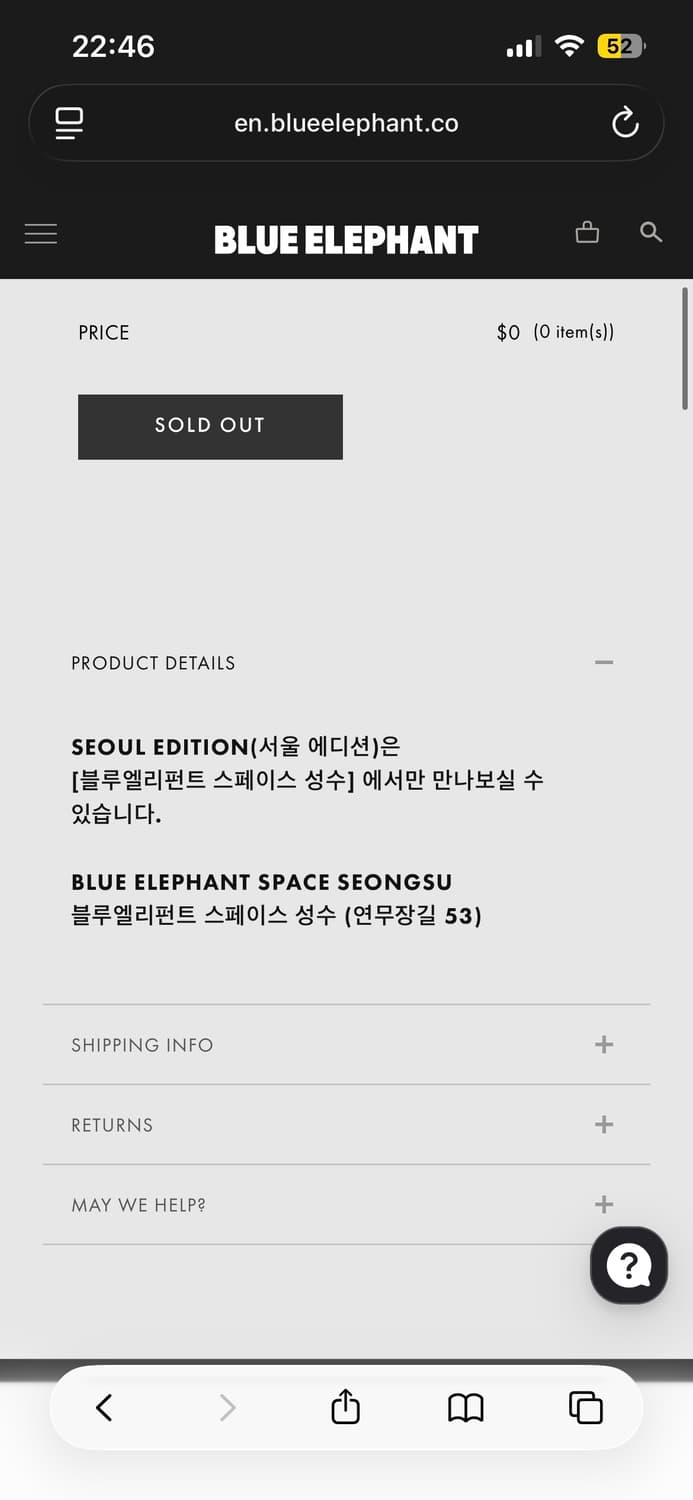
Task: Go back to previous page
Action: (104, 1407)
